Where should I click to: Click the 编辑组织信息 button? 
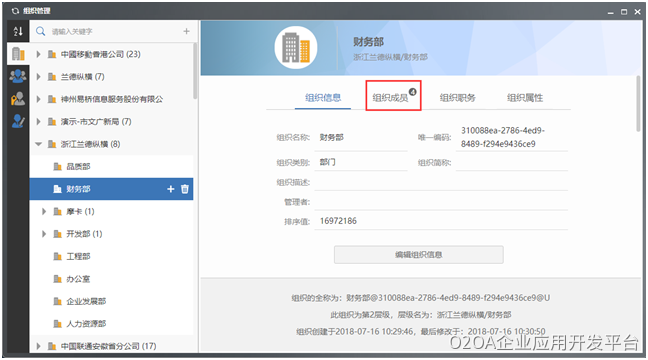419,255
